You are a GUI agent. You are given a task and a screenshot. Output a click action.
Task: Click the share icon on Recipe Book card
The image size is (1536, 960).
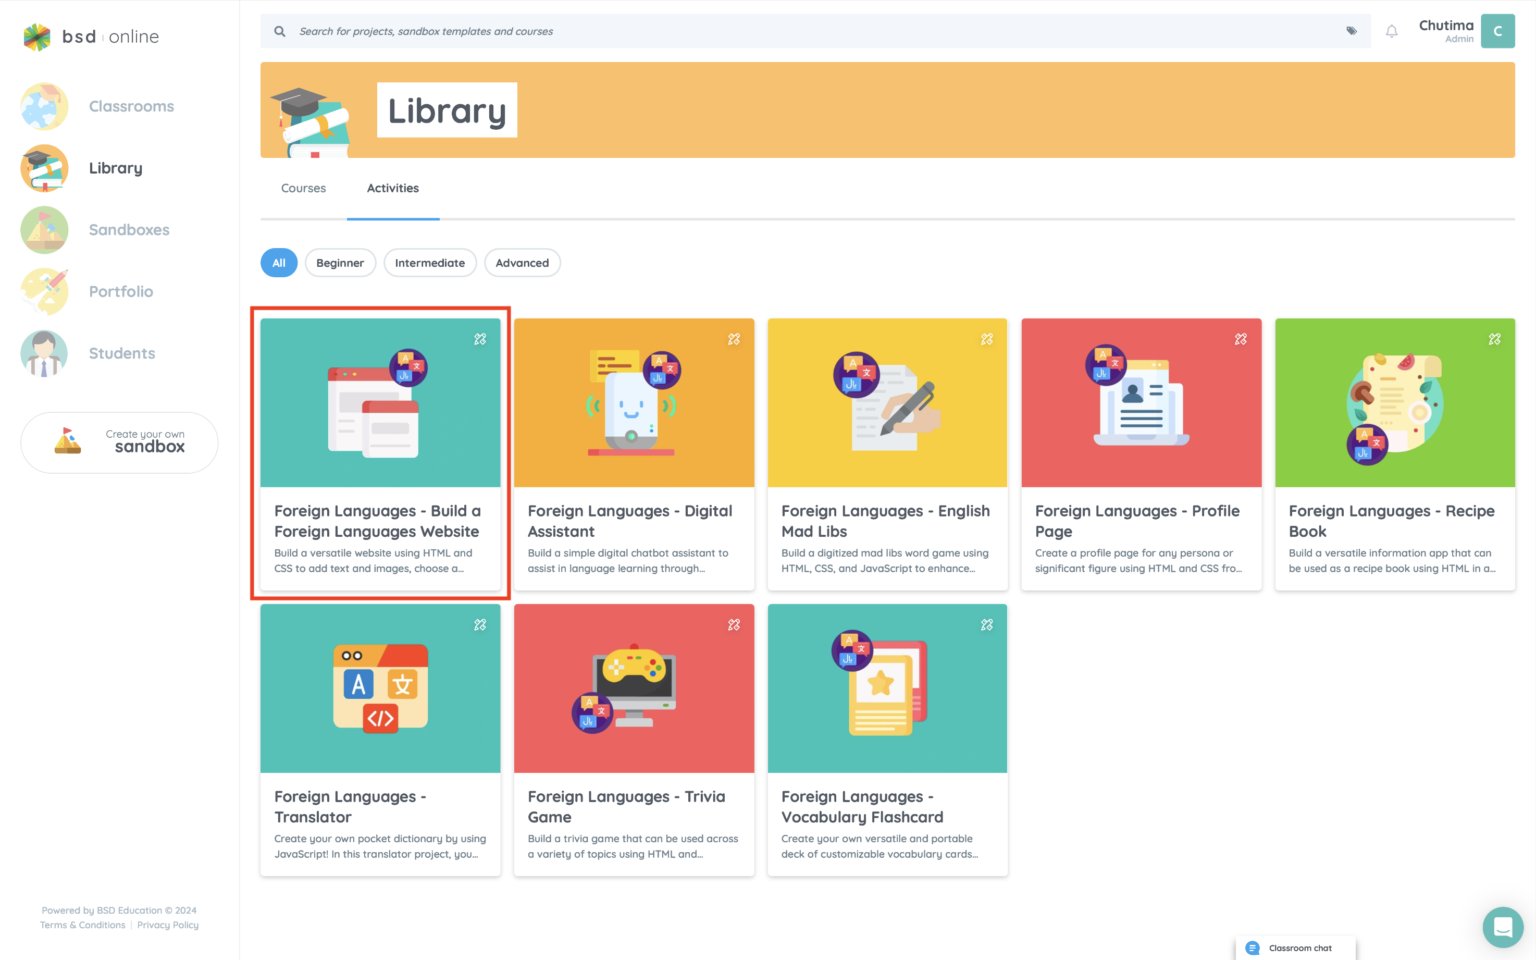pos(1494,339)
